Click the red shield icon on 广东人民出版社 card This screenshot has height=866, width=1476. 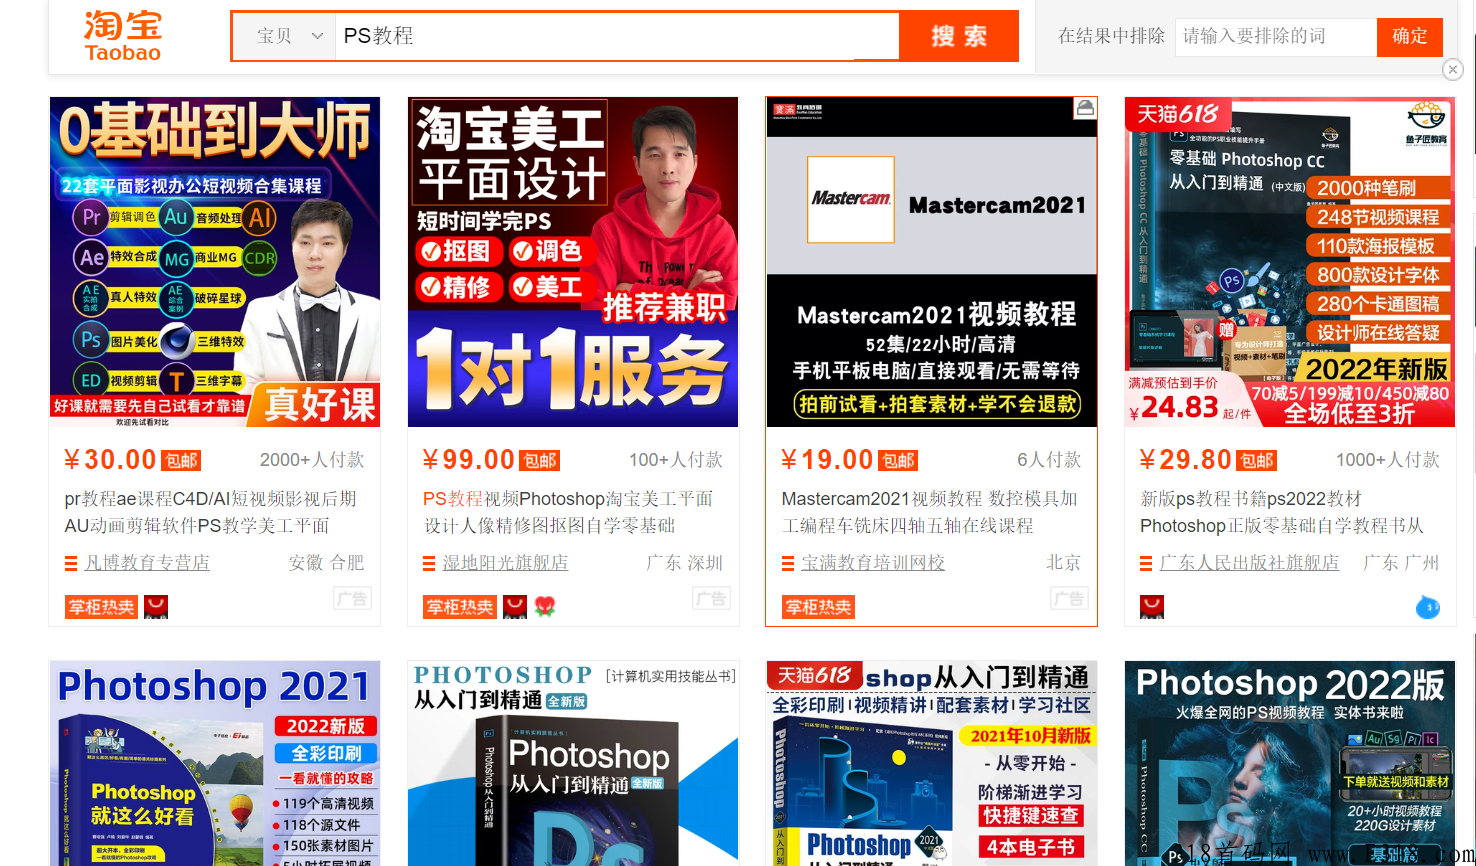point(1152,607)
